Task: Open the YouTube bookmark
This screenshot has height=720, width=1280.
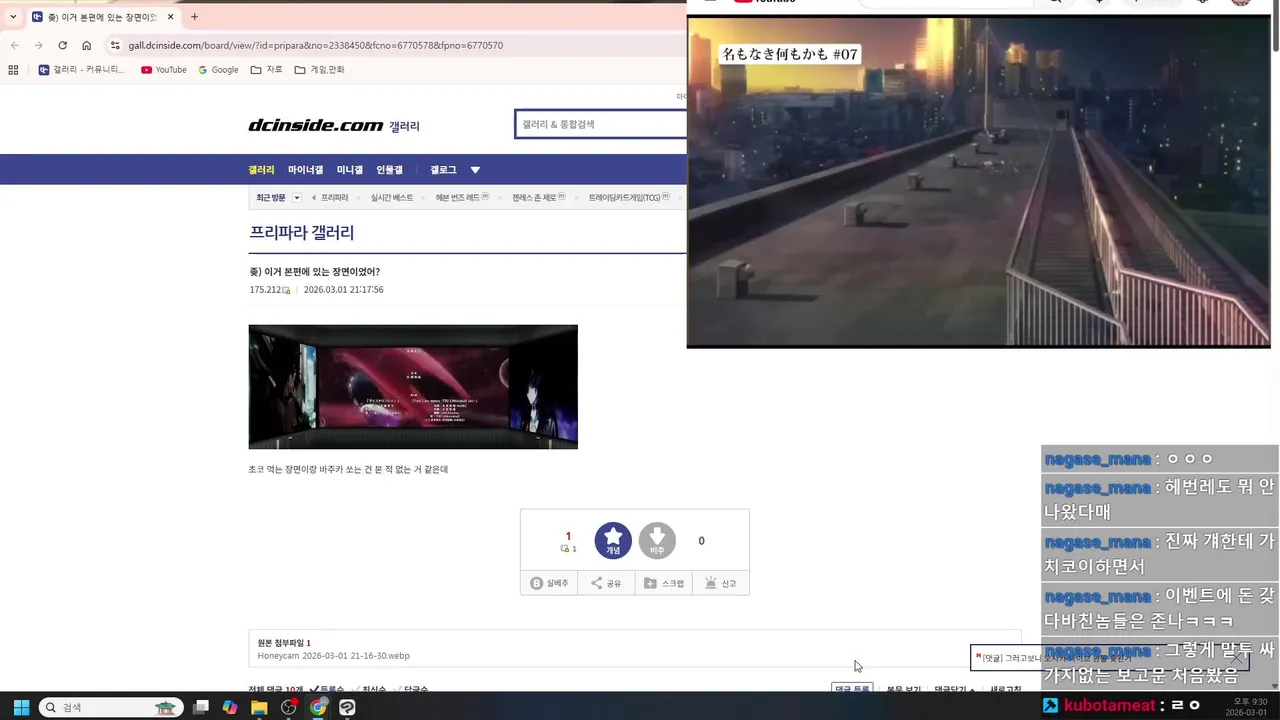Action: pos(164,70)
